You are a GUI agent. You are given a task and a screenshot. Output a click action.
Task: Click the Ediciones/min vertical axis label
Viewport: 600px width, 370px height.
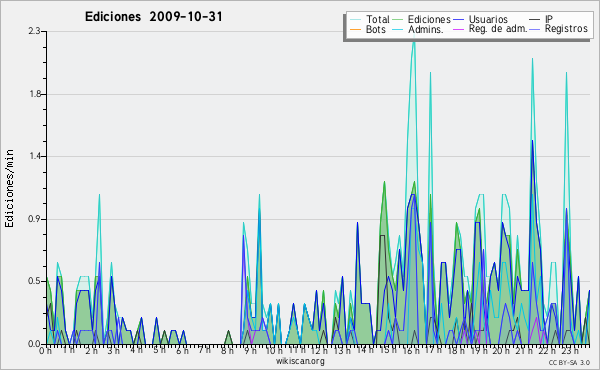point(9,188)
